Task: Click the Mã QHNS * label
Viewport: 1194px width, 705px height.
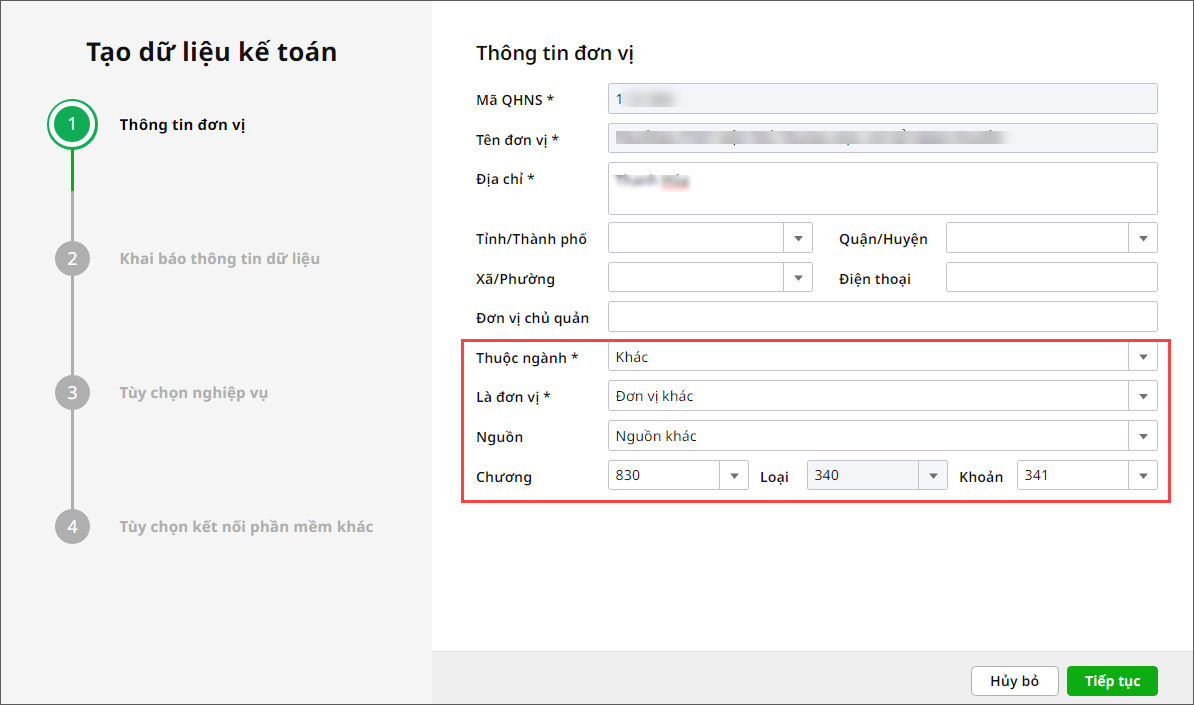Action: 515,100
